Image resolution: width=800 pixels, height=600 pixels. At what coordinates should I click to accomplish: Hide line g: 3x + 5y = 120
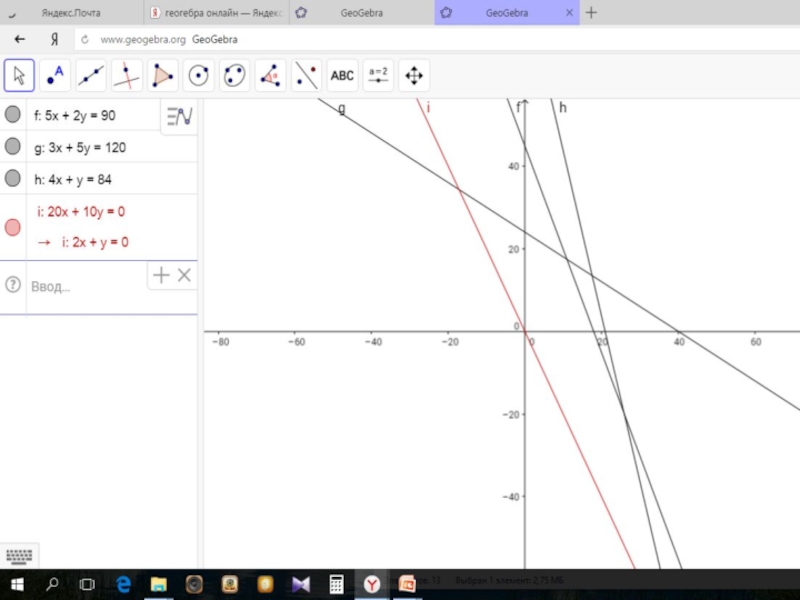pyautogui.click(x=13, y=147)
